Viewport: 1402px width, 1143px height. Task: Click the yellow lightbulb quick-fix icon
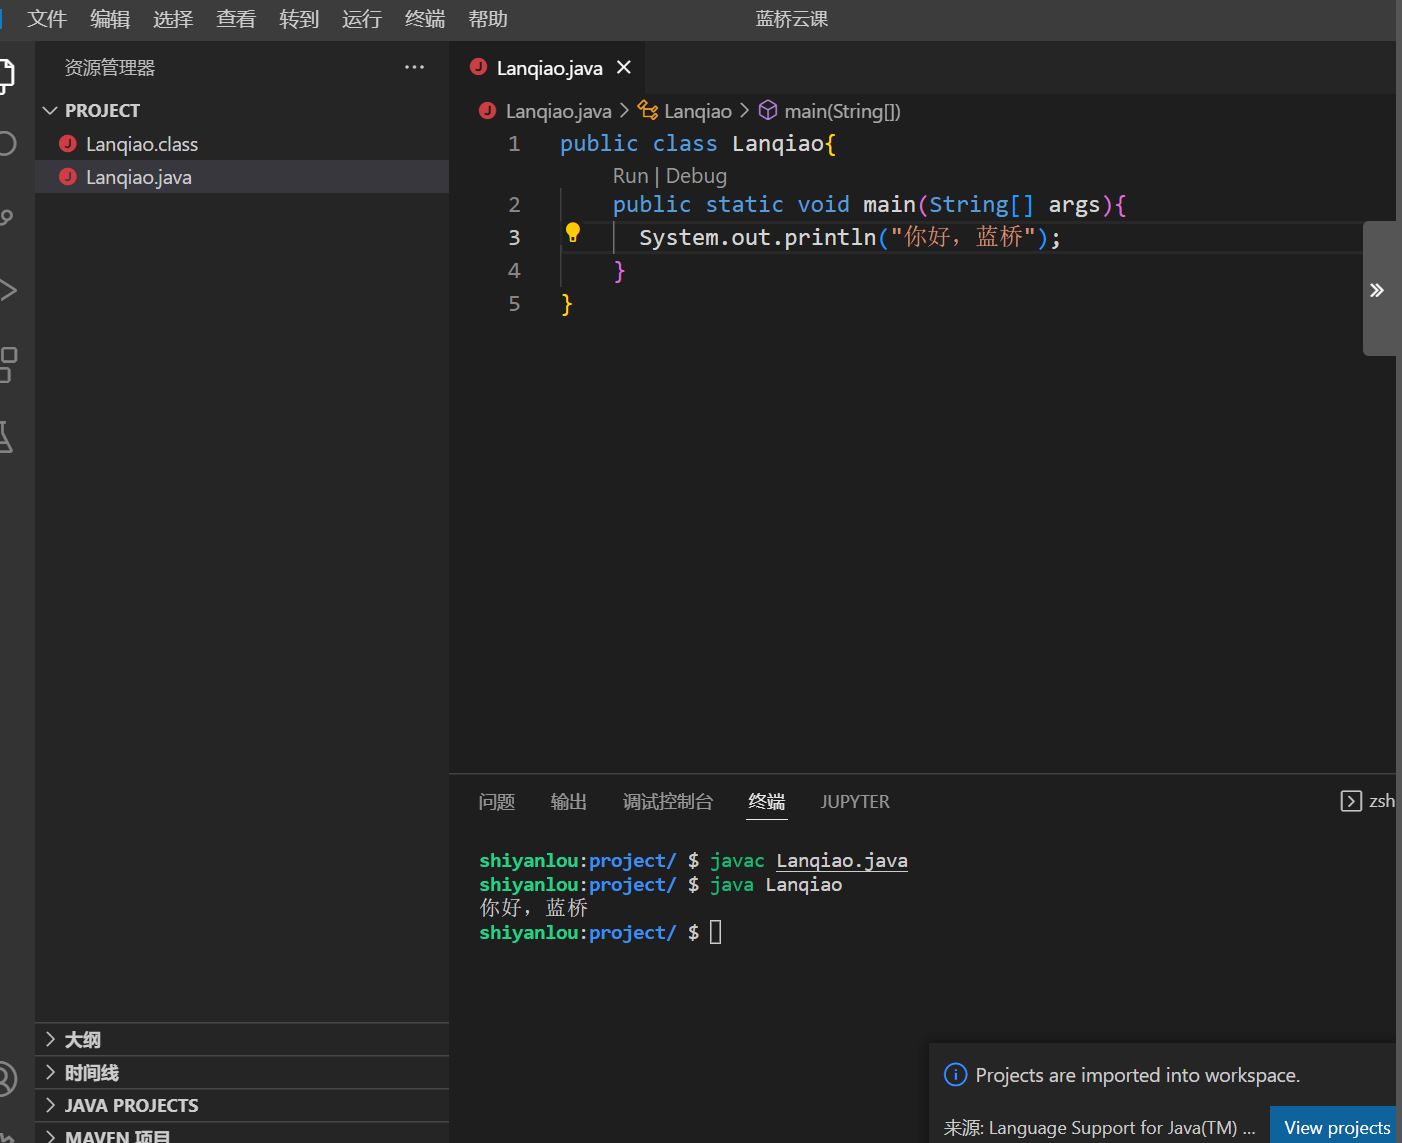point(573,233)
